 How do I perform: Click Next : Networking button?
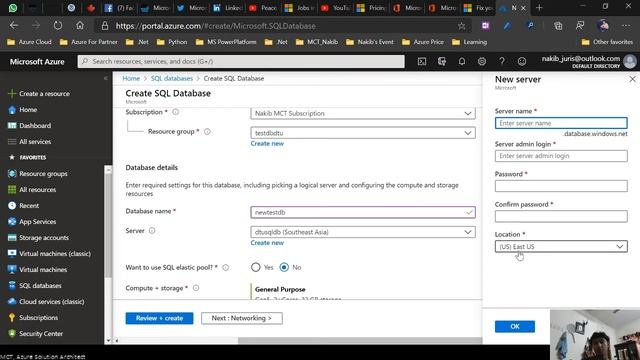point(242,318)
